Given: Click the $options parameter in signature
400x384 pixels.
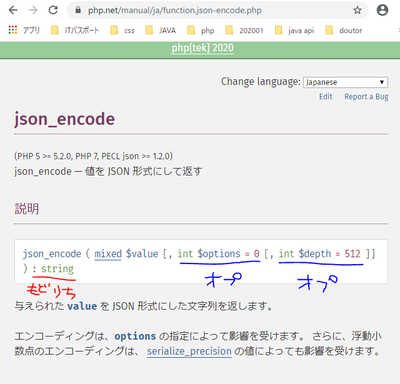Looking at the screenshot, I should [x=219, y=254].
